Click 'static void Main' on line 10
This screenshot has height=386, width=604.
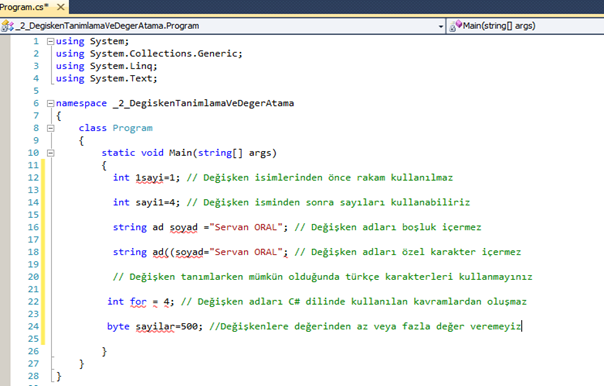146,153
